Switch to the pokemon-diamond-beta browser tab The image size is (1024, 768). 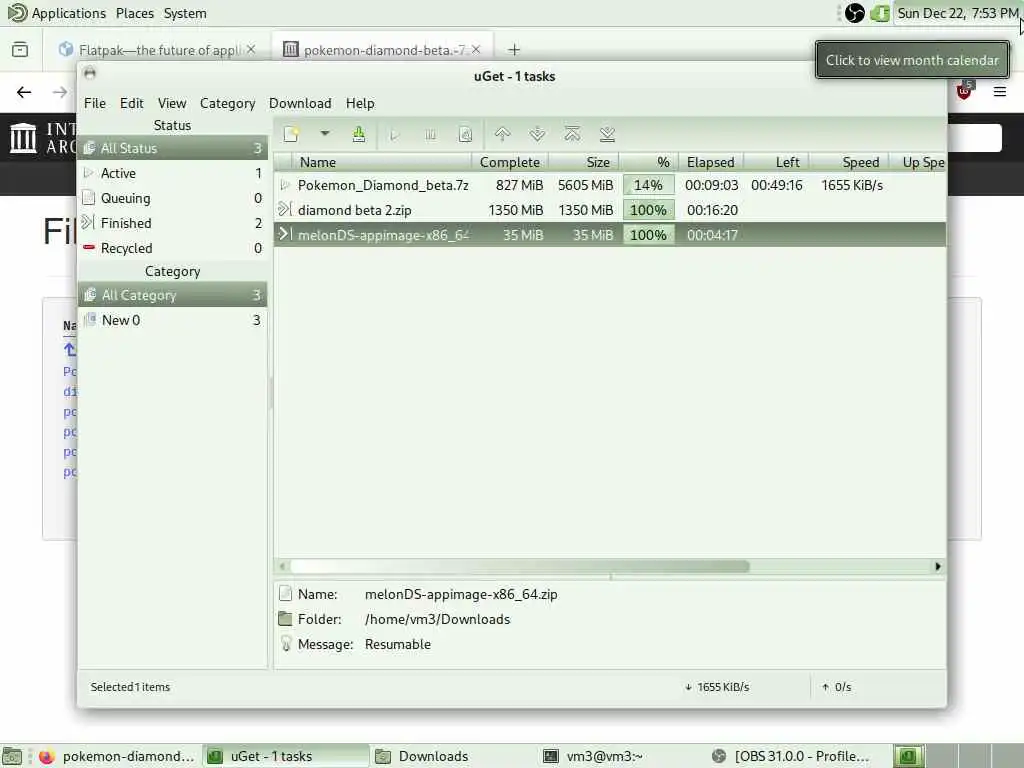tap(384, 50)
